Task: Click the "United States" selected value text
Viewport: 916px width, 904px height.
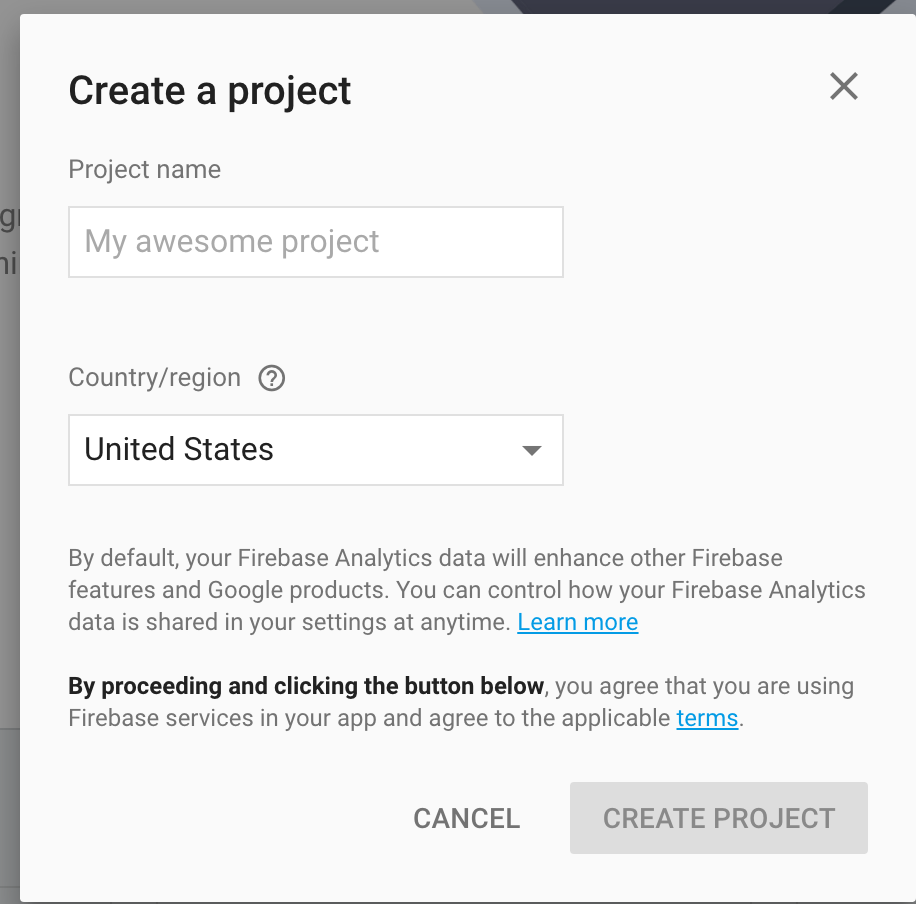Action: pos(179,450)
